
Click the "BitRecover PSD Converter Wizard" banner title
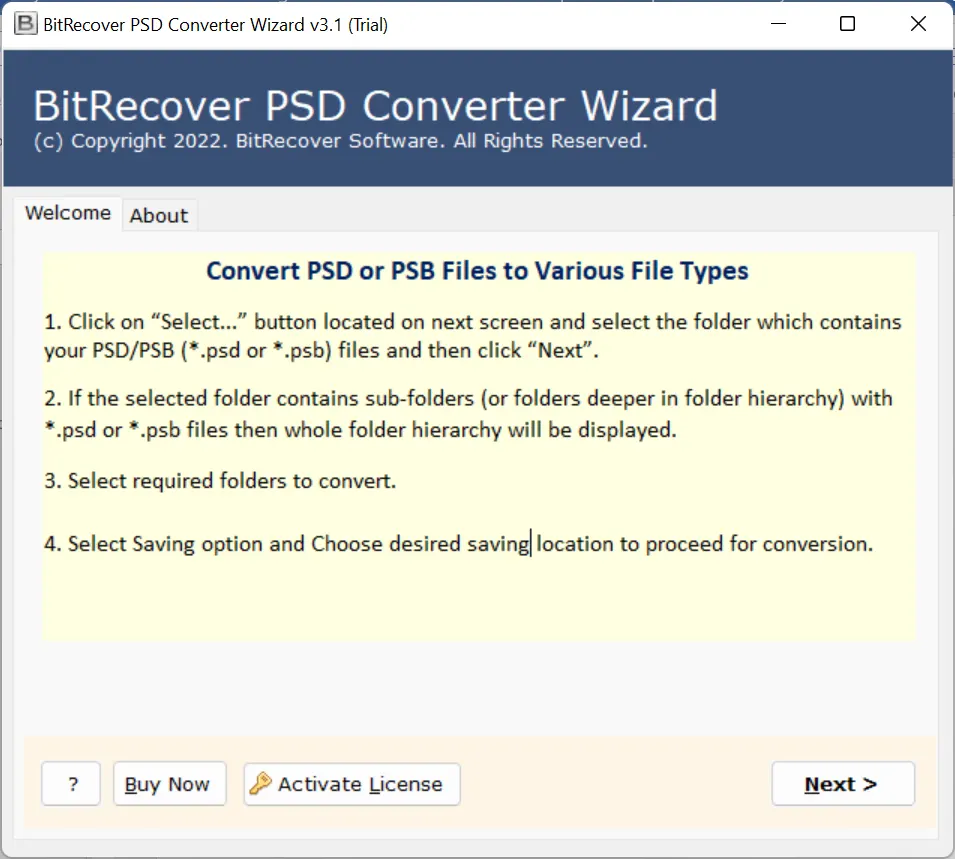375,107
